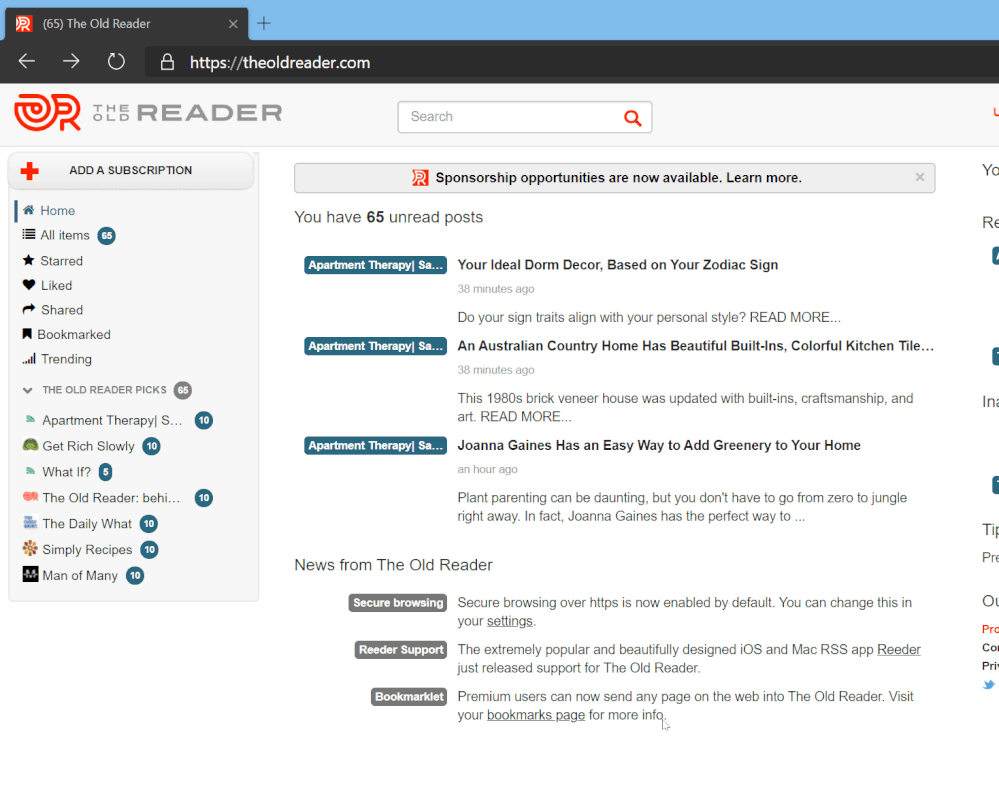Show Starred posts

click(x=62, y=261)
